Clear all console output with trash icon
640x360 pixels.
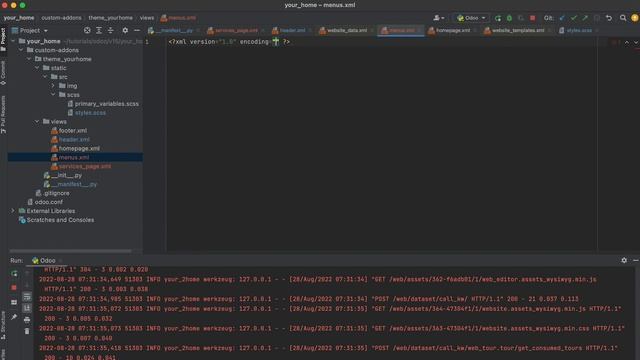[x=27, y=331]
